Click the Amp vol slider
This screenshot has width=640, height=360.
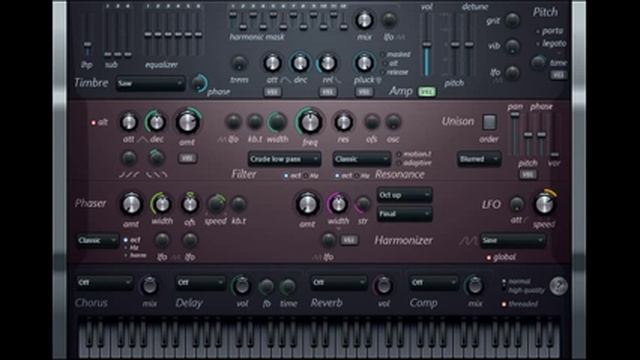click(x=427, y=44)
